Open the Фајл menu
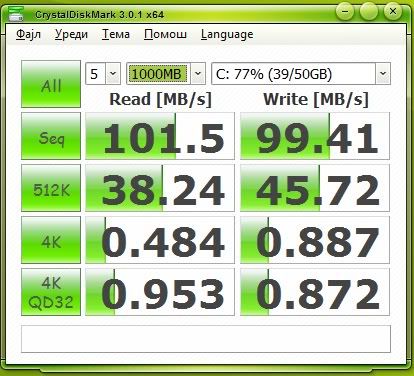Image resolution: width=414 pixels, height=376 pixels. [28, 34]
